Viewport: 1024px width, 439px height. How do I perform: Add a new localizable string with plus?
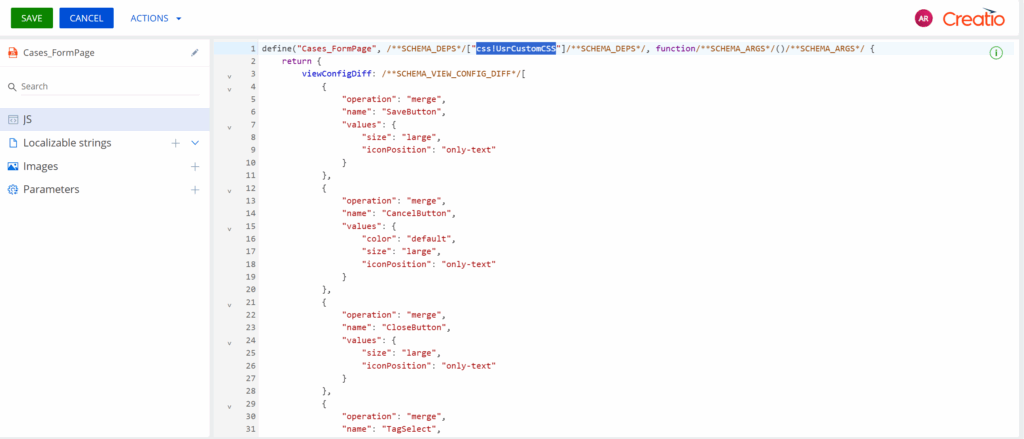175,143
